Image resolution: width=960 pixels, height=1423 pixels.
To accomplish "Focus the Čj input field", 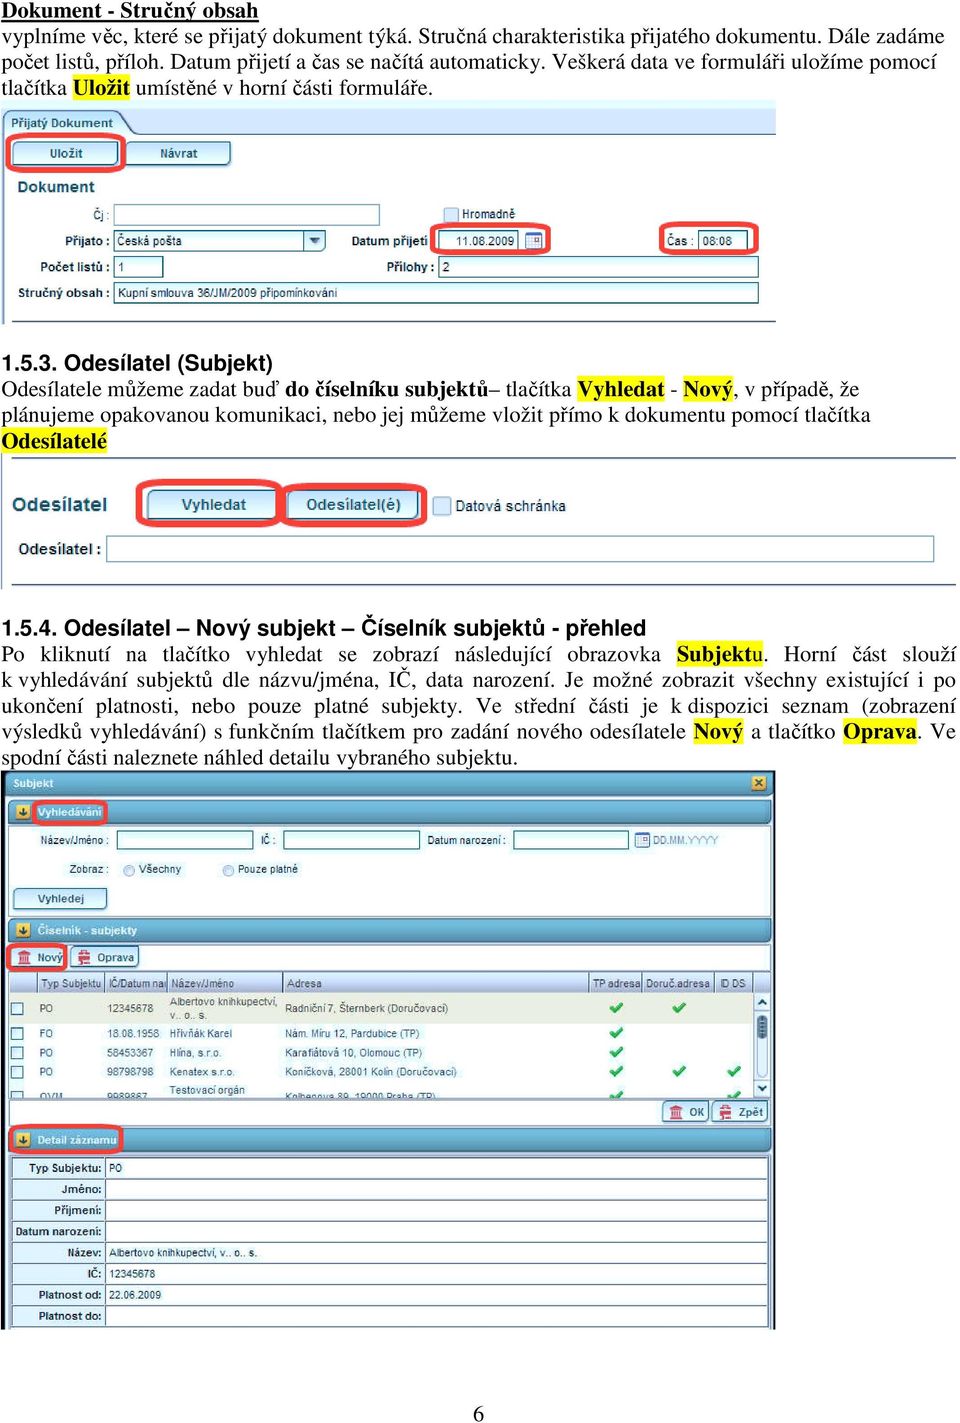I will (x=246, y=215).
